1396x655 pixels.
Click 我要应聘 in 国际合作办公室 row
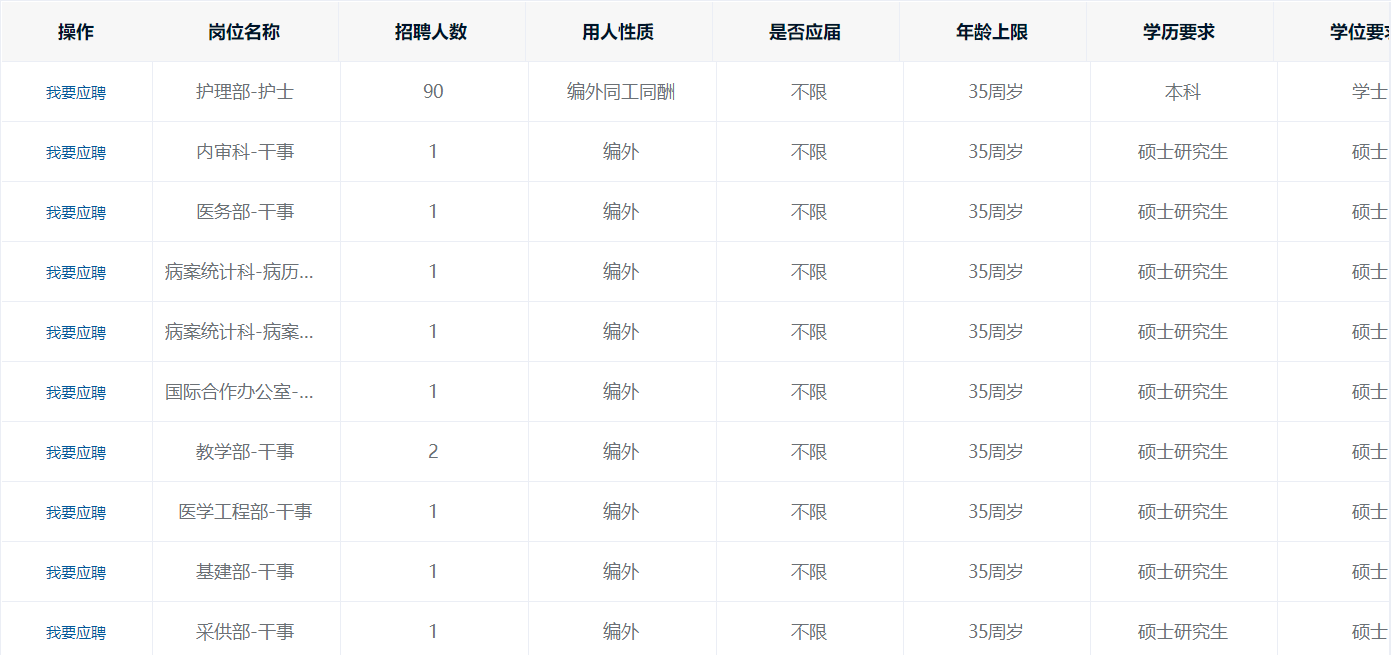tap(76, 392)
